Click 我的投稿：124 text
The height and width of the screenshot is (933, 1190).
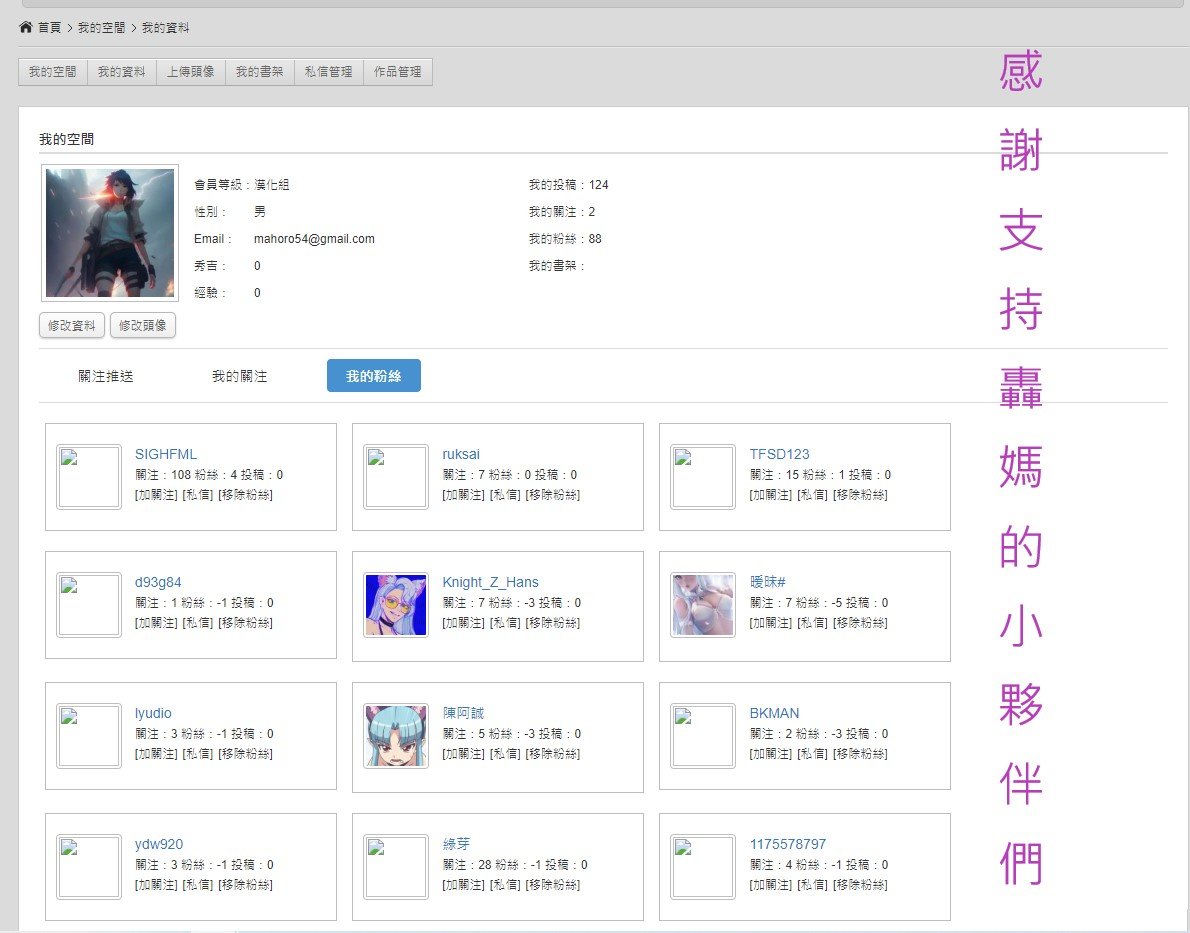click(x=568, y=184)
